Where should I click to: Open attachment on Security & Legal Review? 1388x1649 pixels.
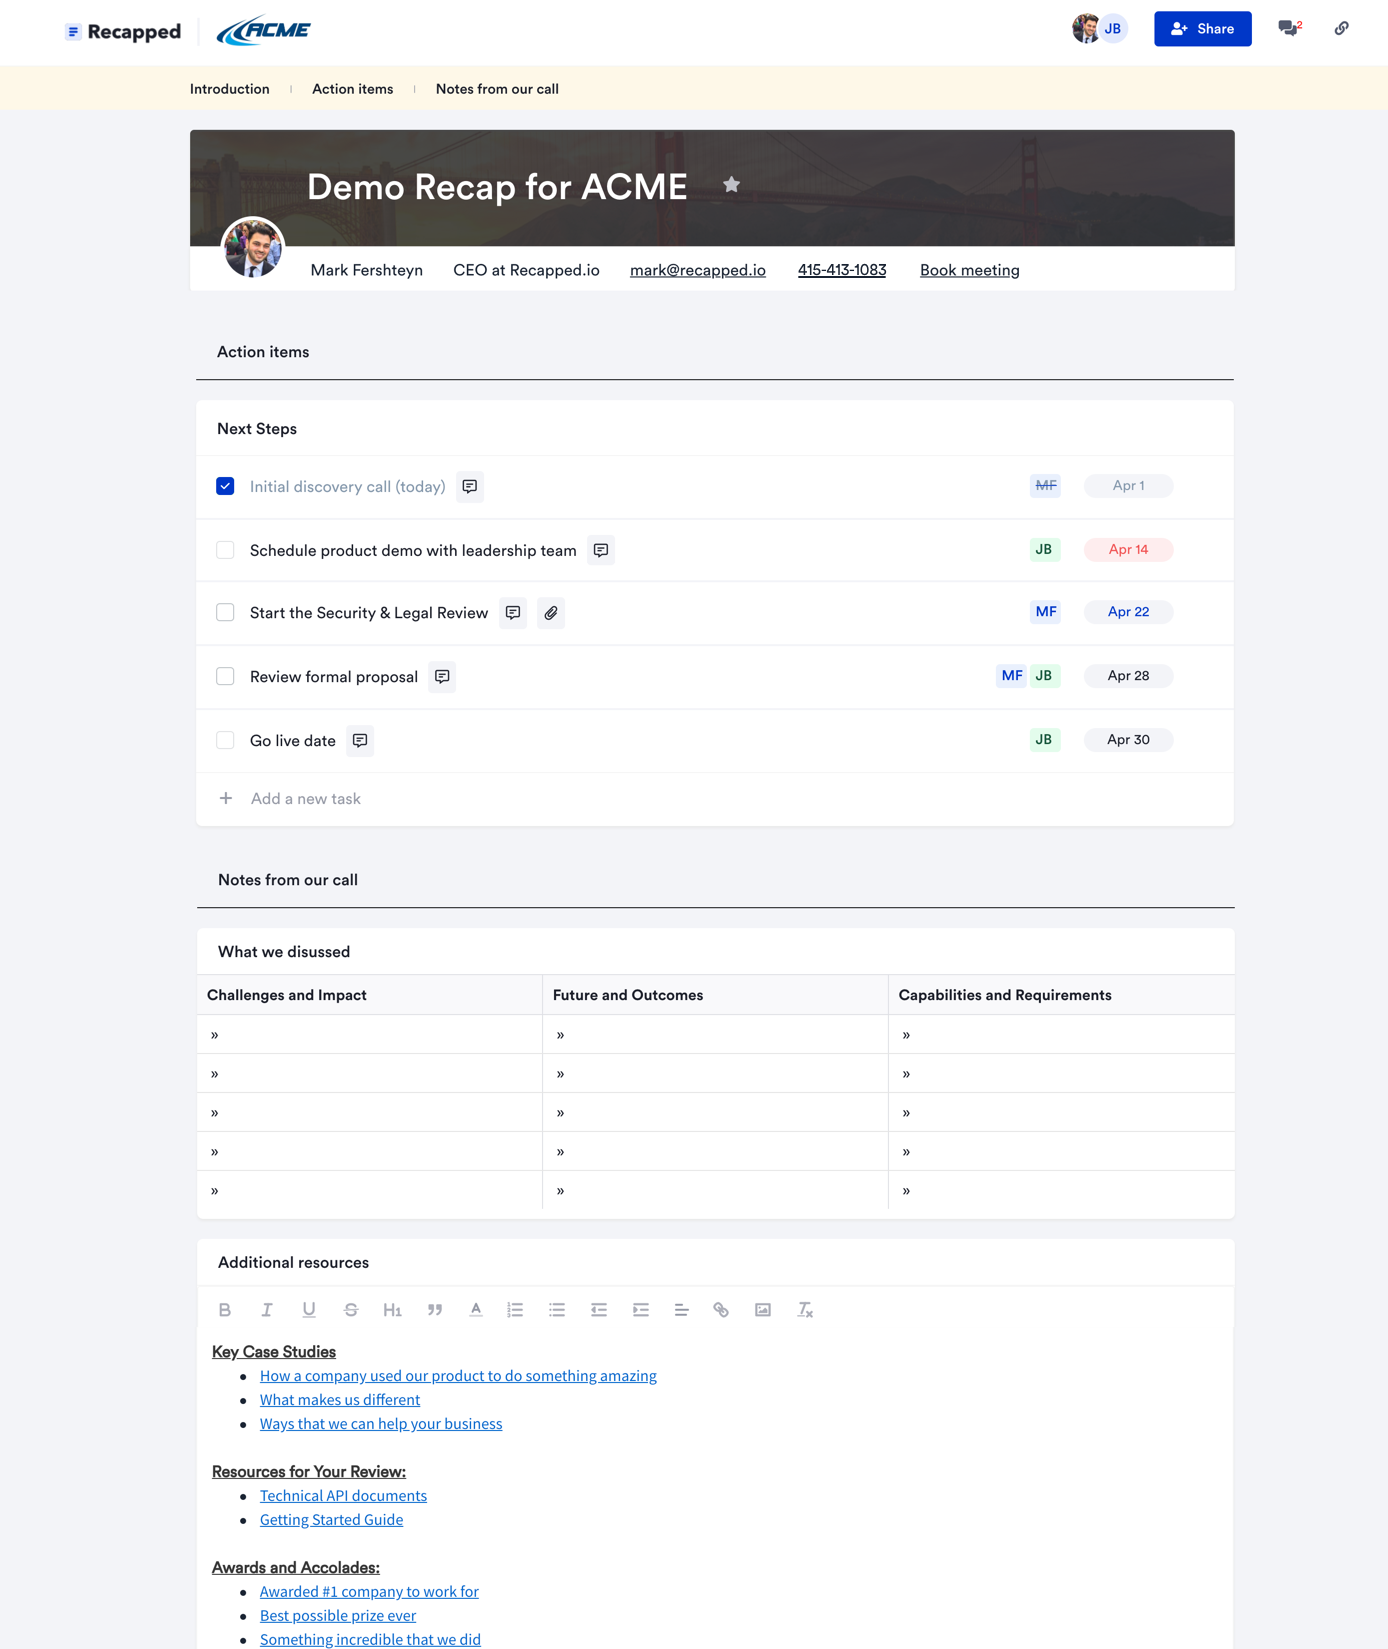(551, 613)
